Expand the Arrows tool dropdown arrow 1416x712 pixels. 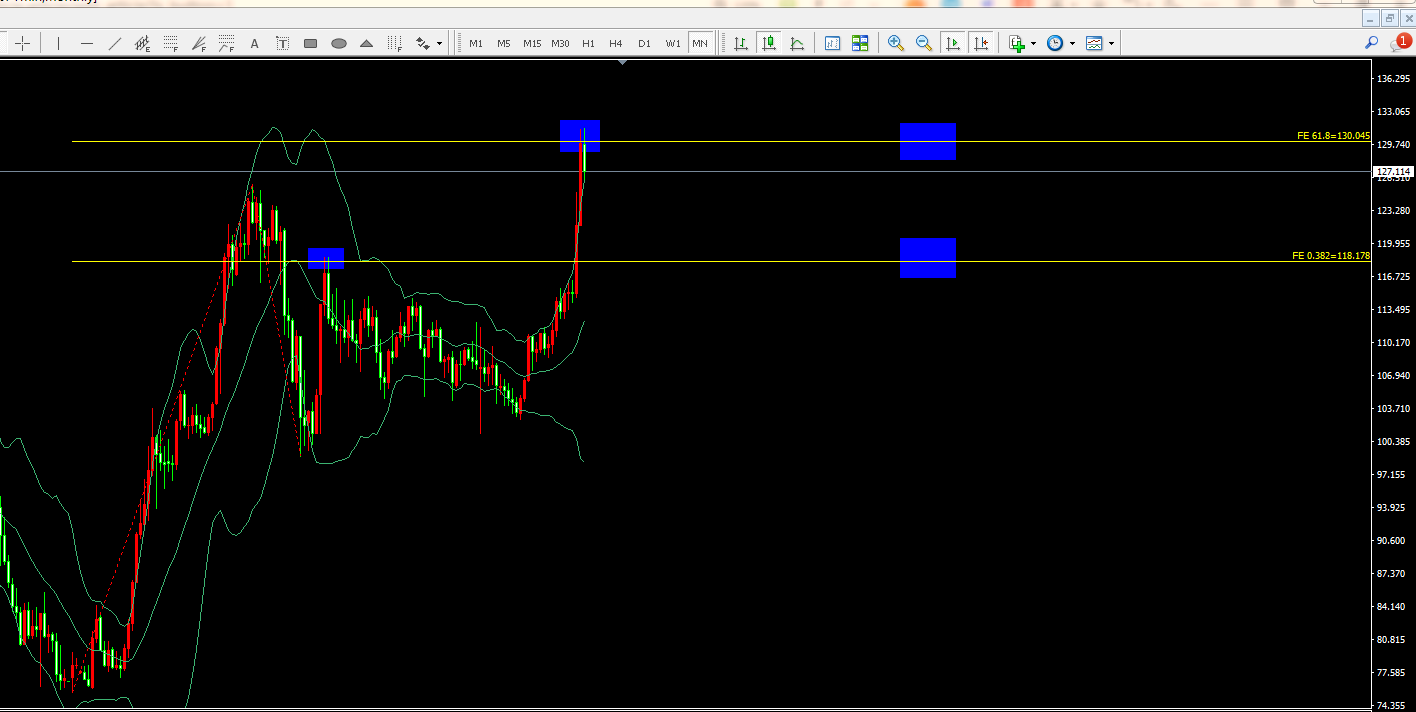[x=439, y=43]
